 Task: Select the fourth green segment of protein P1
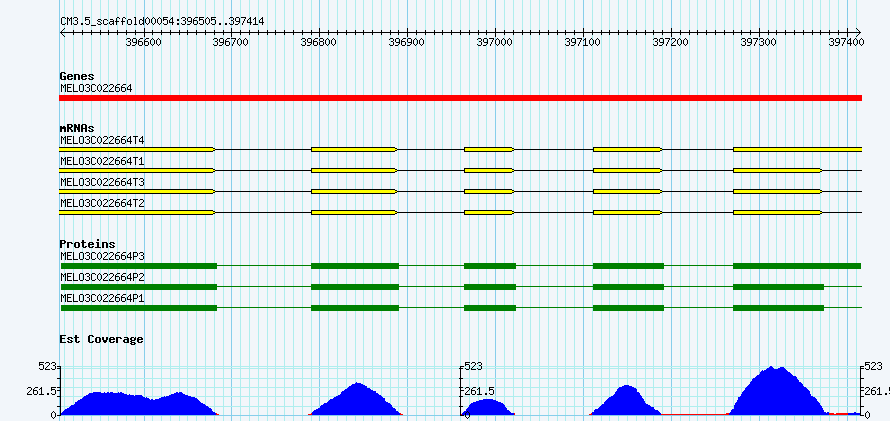pyautogui.click(x=628, y=308)
